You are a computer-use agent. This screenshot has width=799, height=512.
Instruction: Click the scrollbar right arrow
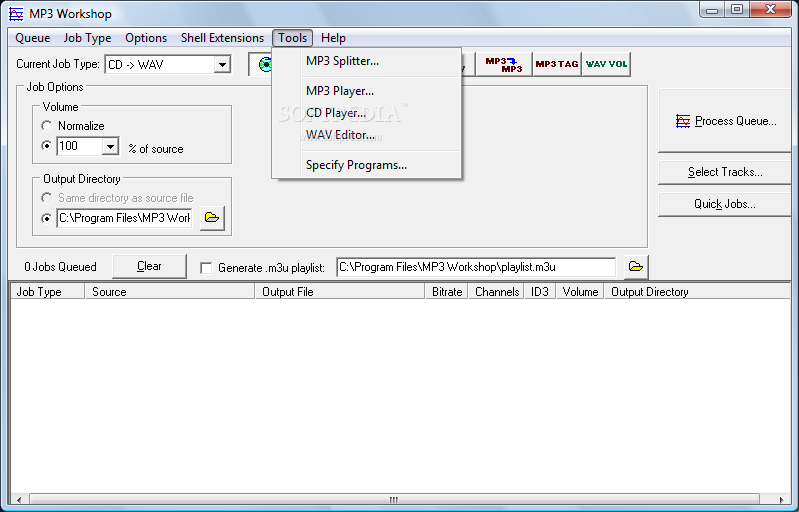coord(781,499)
